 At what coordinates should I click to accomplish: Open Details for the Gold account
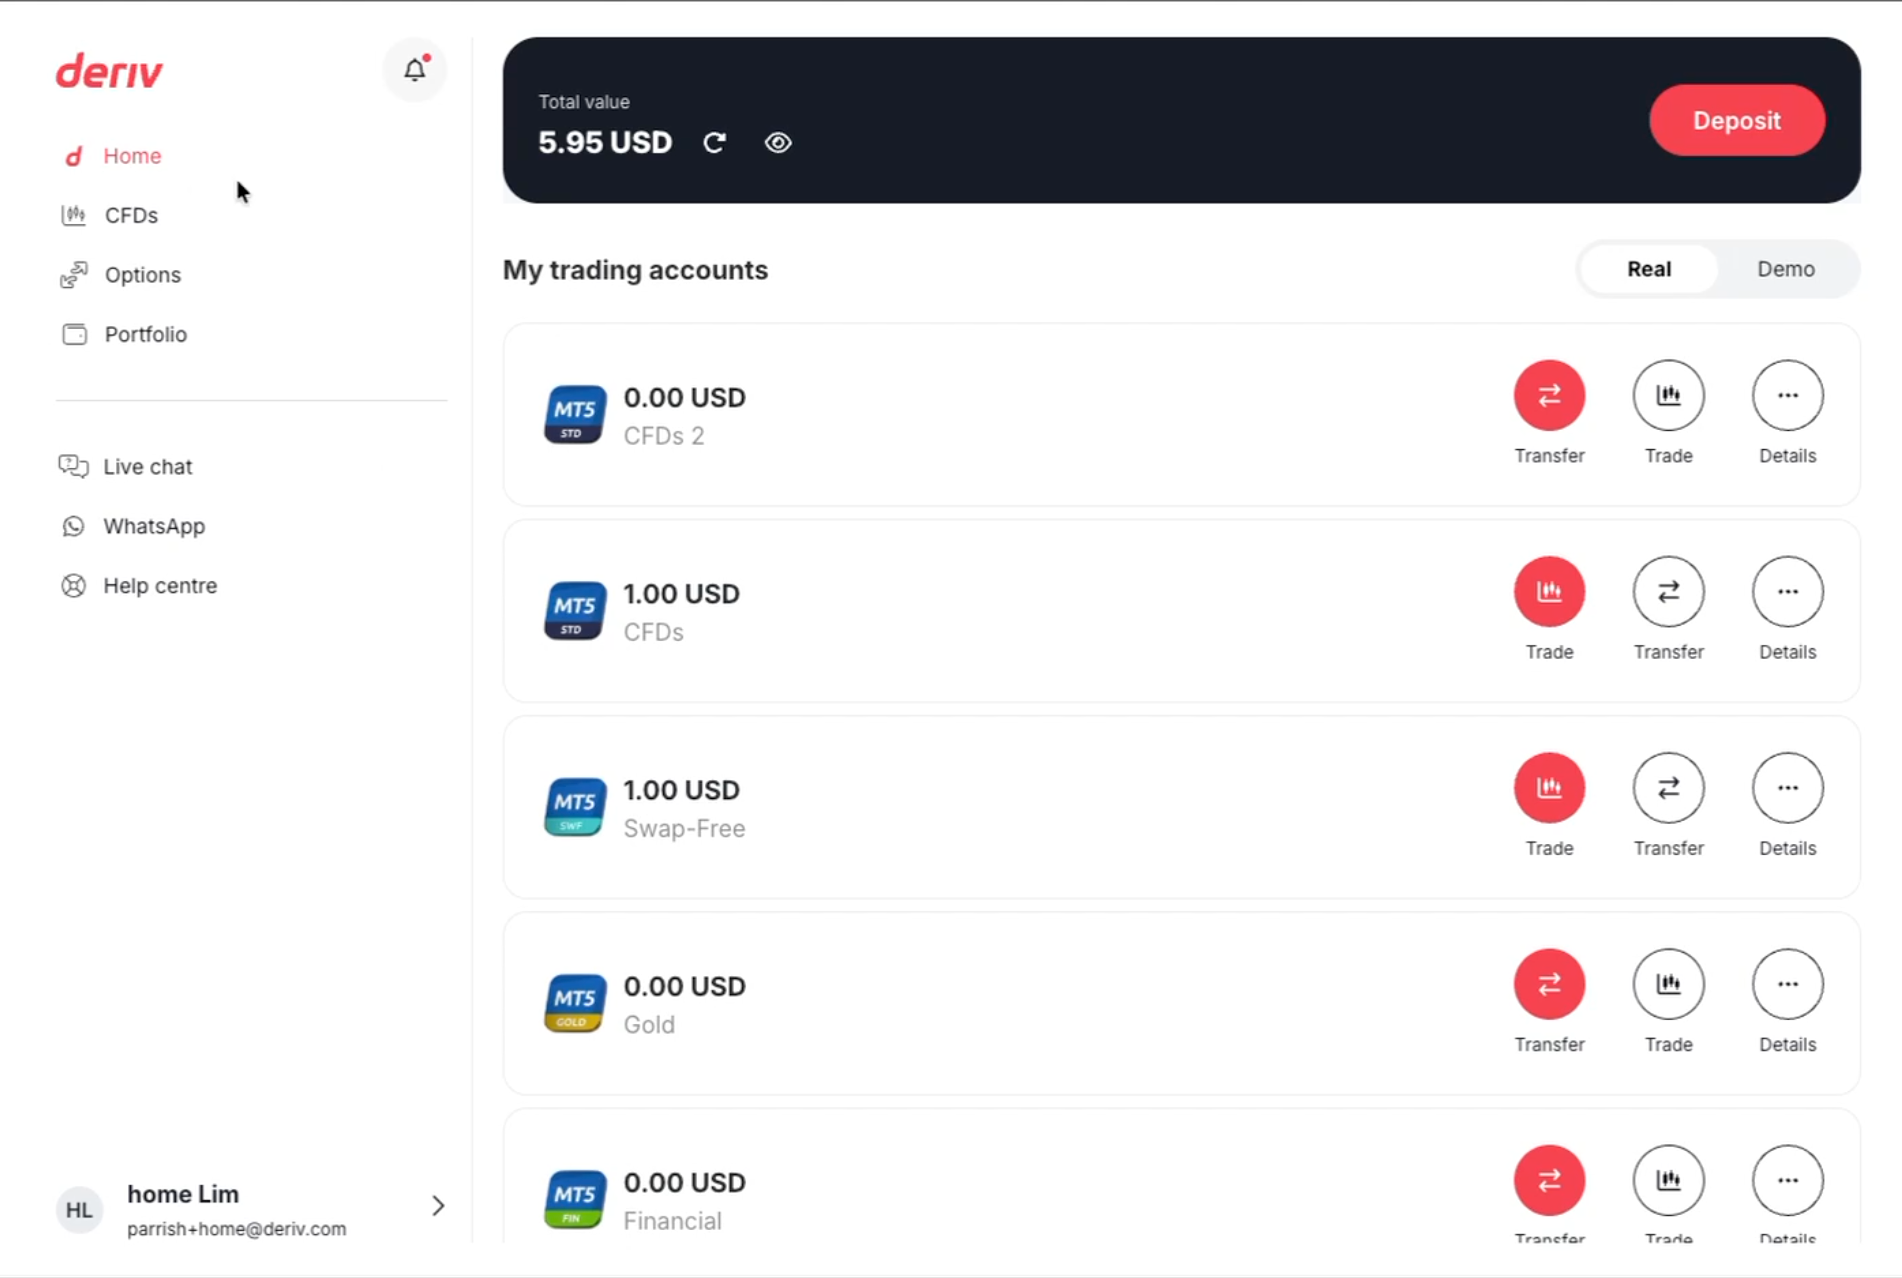coord(1787,984)
